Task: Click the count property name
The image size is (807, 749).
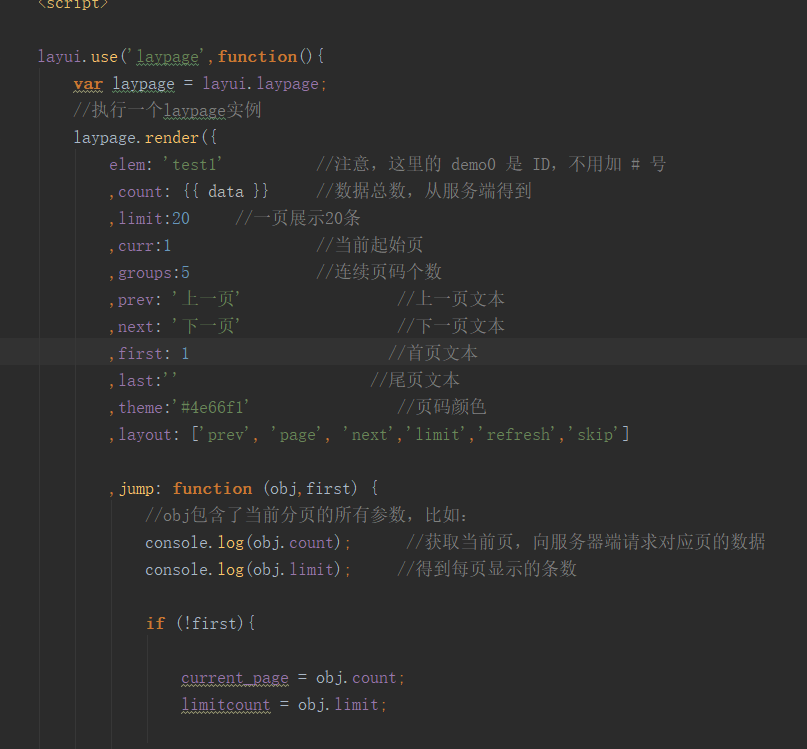Action: pyautogui.click(x=140, y=192)
